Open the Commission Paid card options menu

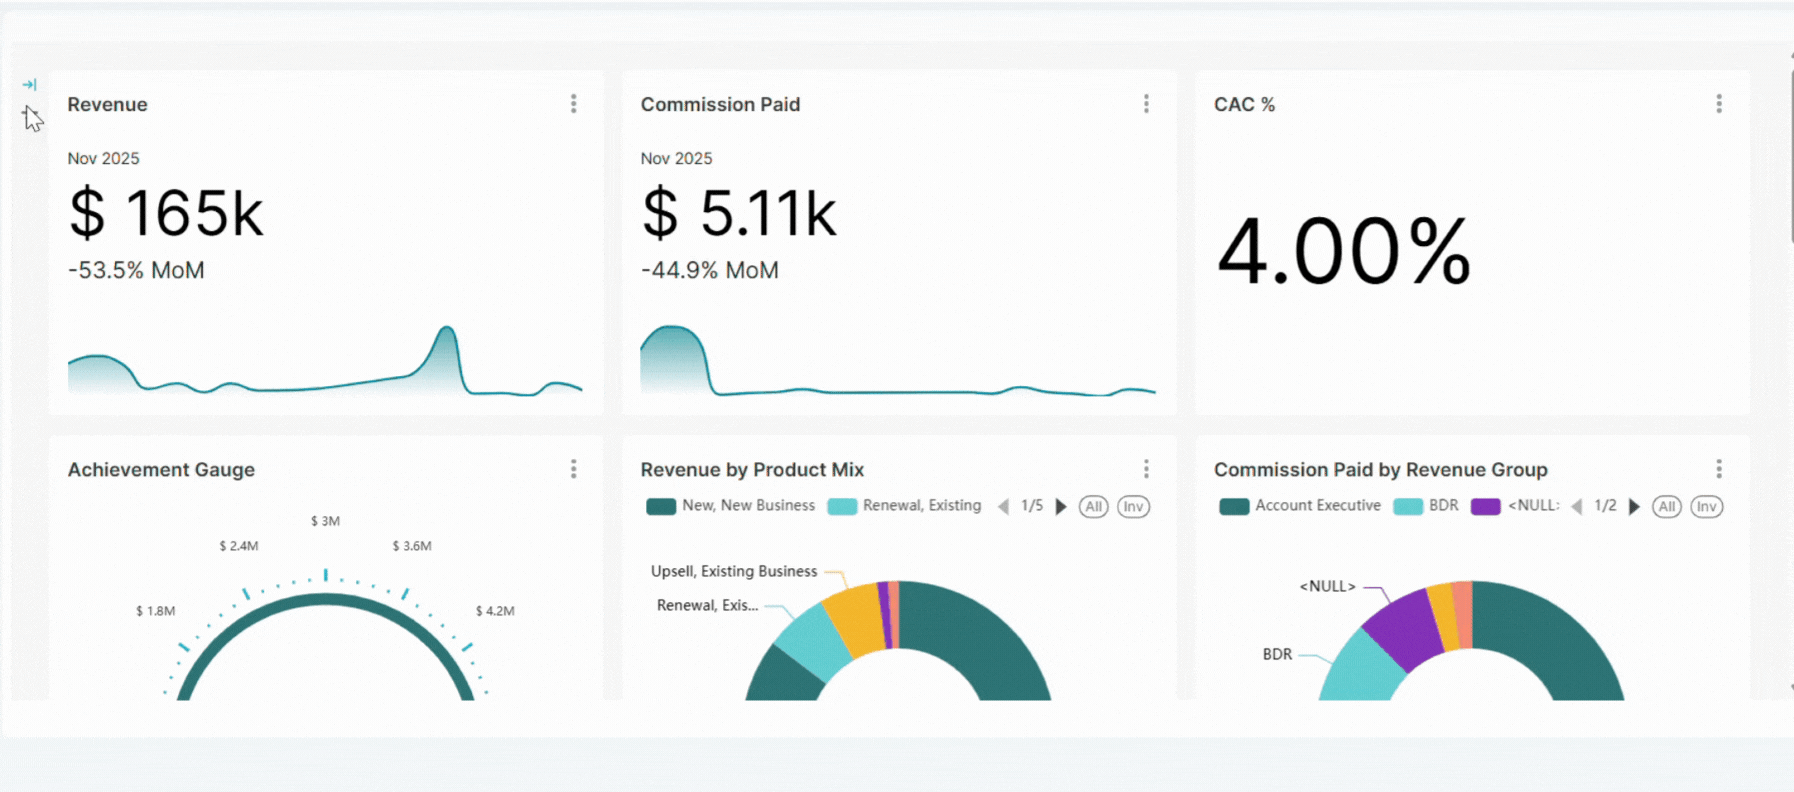(1146, 104)
